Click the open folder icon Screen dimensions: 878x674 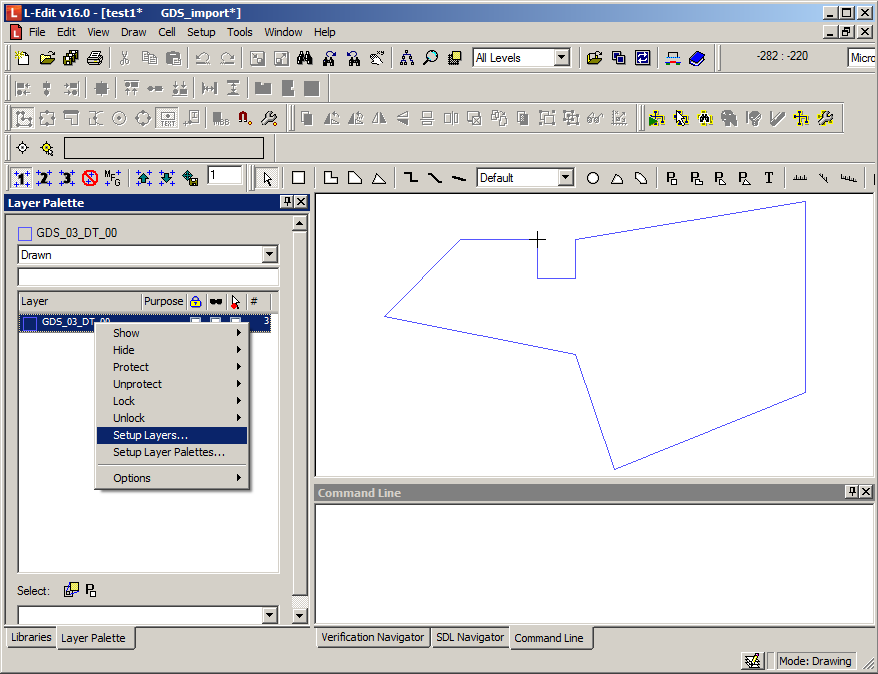point(46,58)
